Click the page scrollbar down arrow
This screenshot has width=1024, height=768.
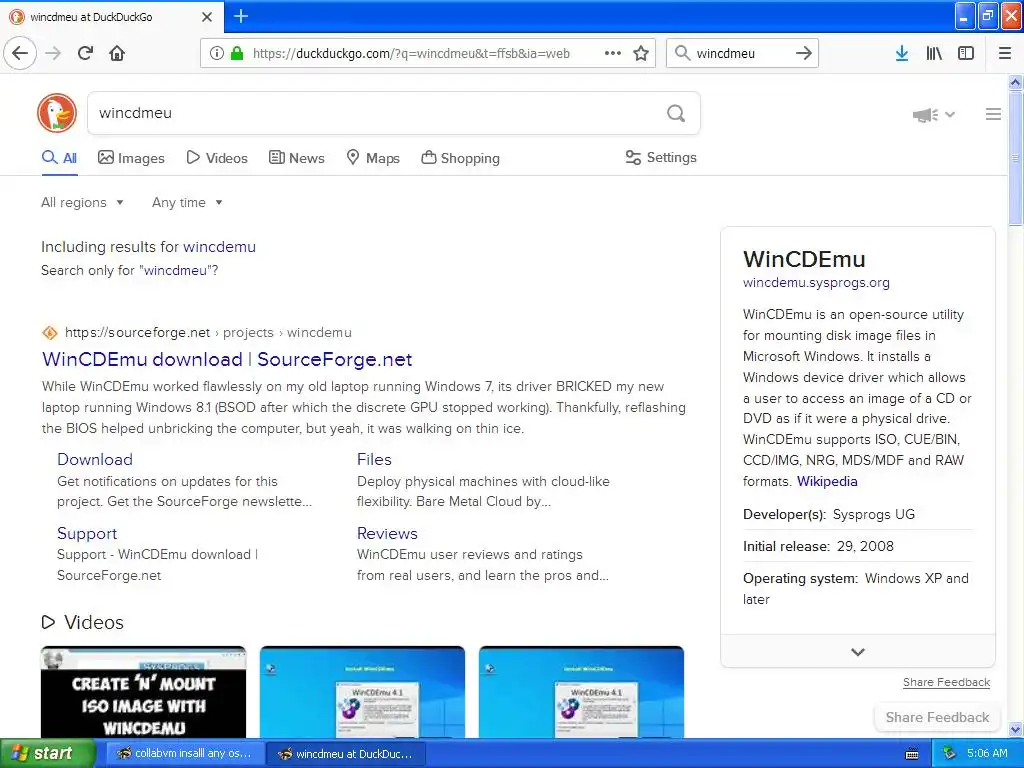(x=1015, y=729)
